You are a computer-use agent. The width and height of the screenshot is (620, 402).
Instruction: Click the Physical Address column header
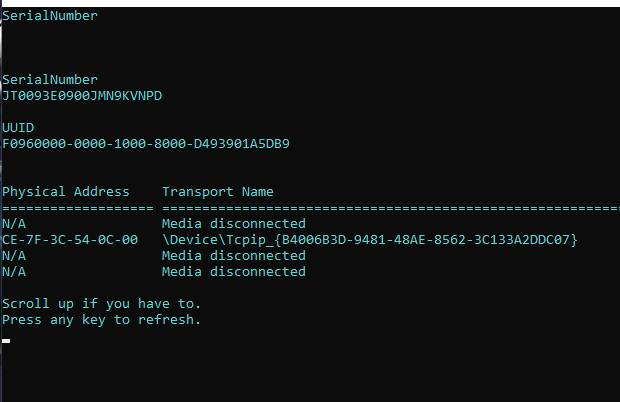tap(66, 192)
